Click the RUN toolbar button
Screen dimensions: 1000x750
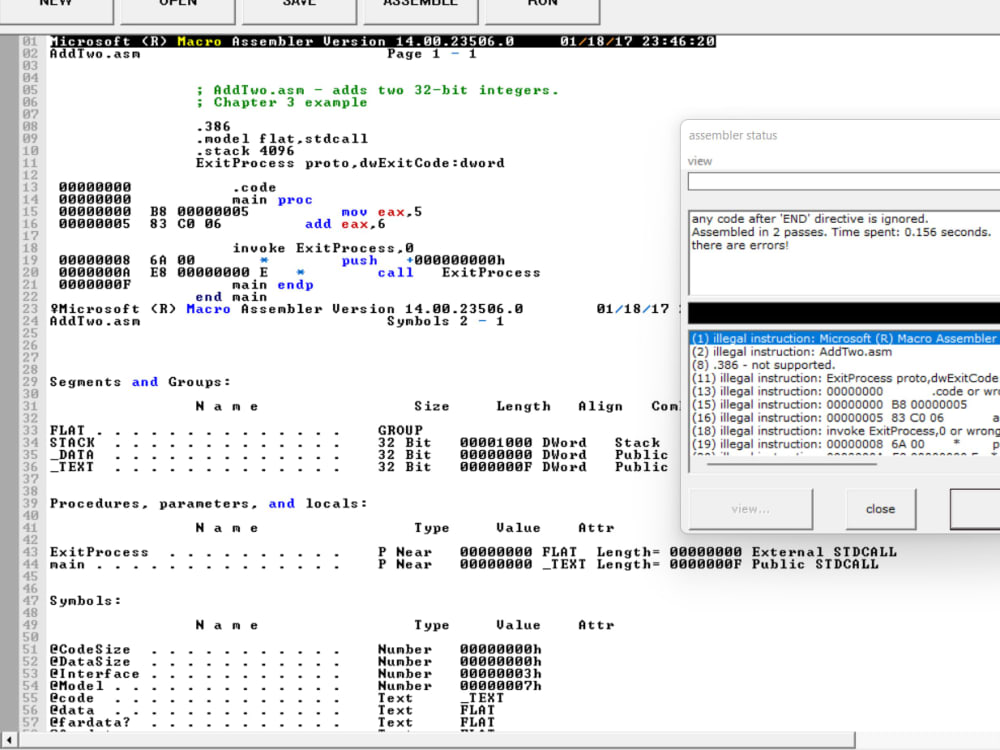point(543,10)
